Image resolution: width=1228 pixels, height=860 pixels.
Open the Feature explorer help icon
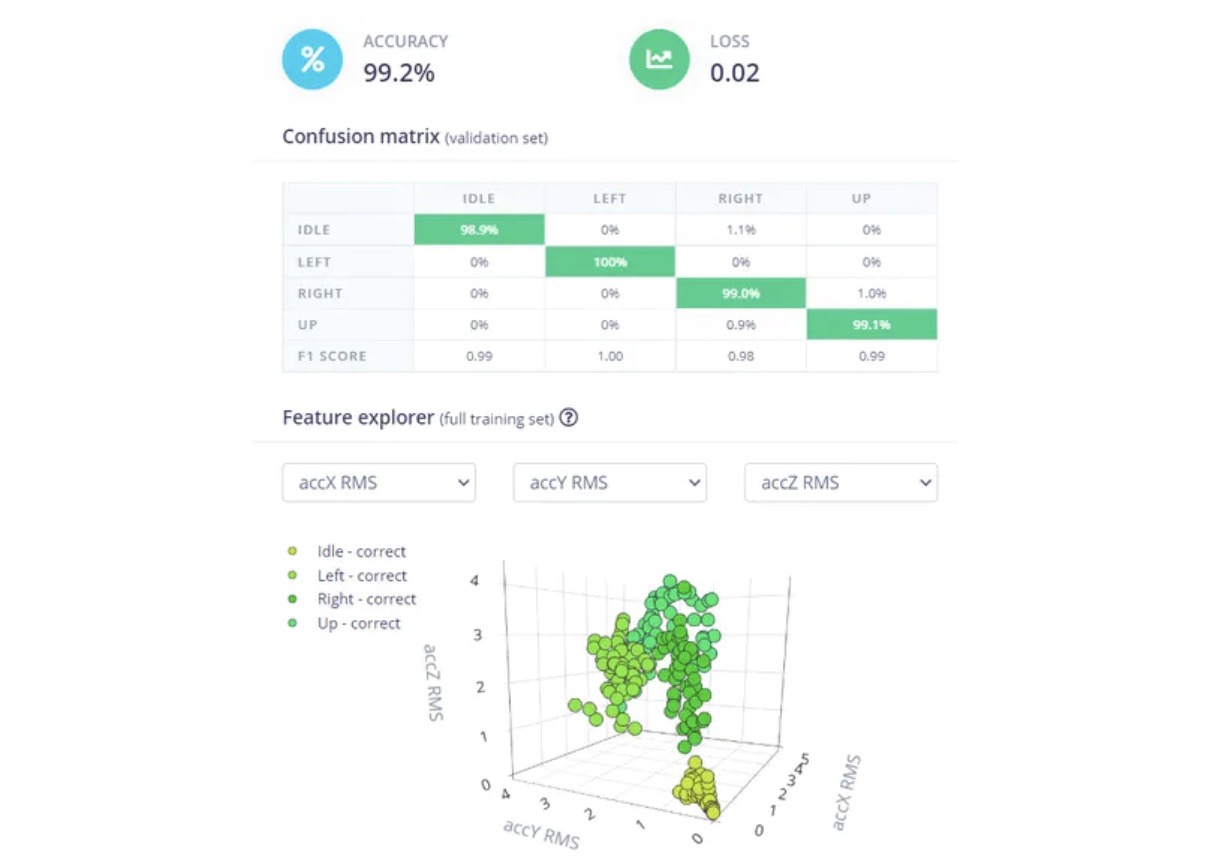568,418
